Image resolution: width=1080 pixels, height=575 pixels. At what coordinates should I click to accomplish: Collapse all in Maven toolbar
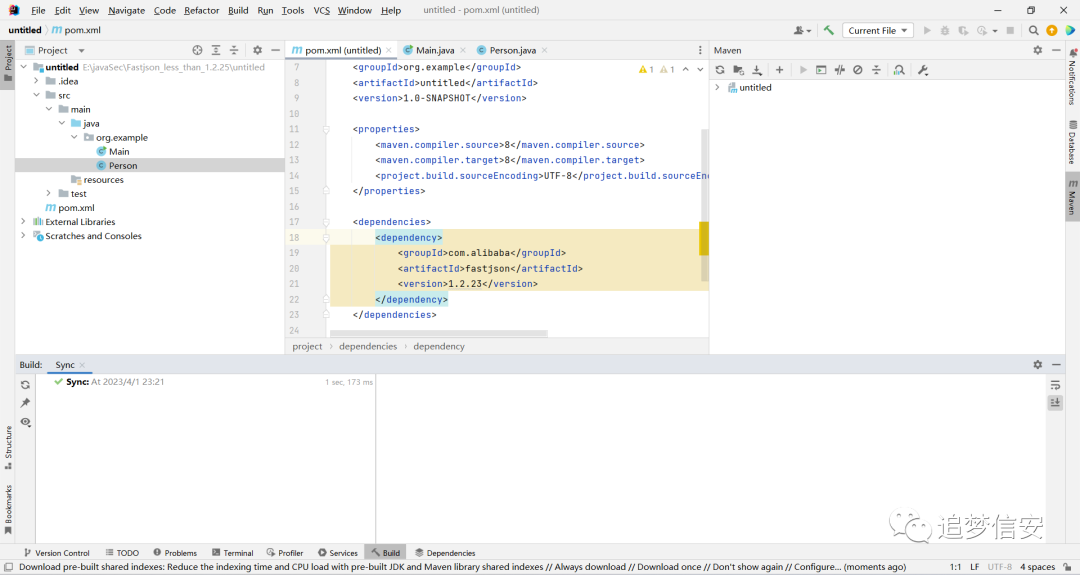click(x=876, y=70)
